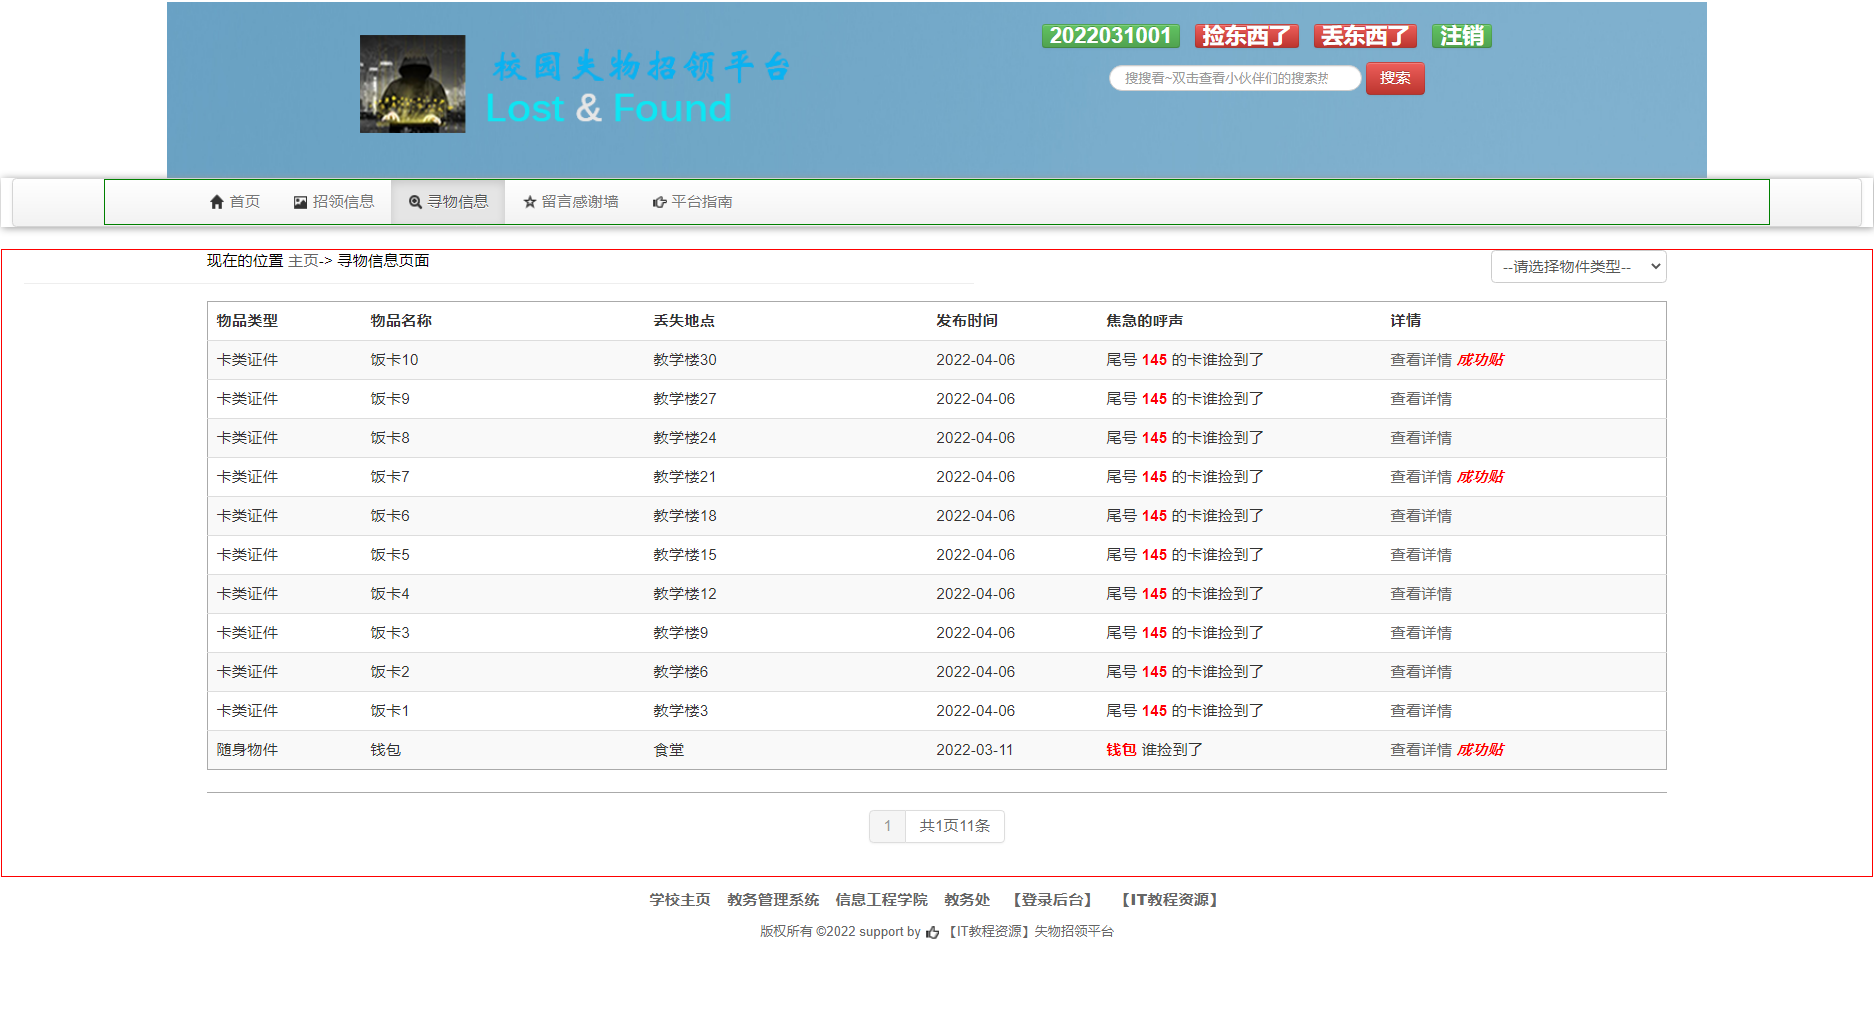
Task: Click the 主页 breadcrumb link
Action: (x=303, y=261)
